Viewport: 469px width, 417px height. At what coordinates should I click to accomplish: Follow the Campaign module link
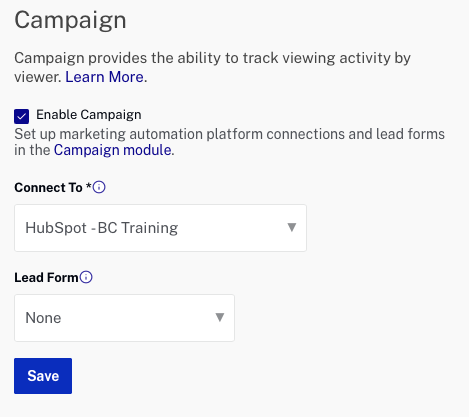tap(113, 150)
